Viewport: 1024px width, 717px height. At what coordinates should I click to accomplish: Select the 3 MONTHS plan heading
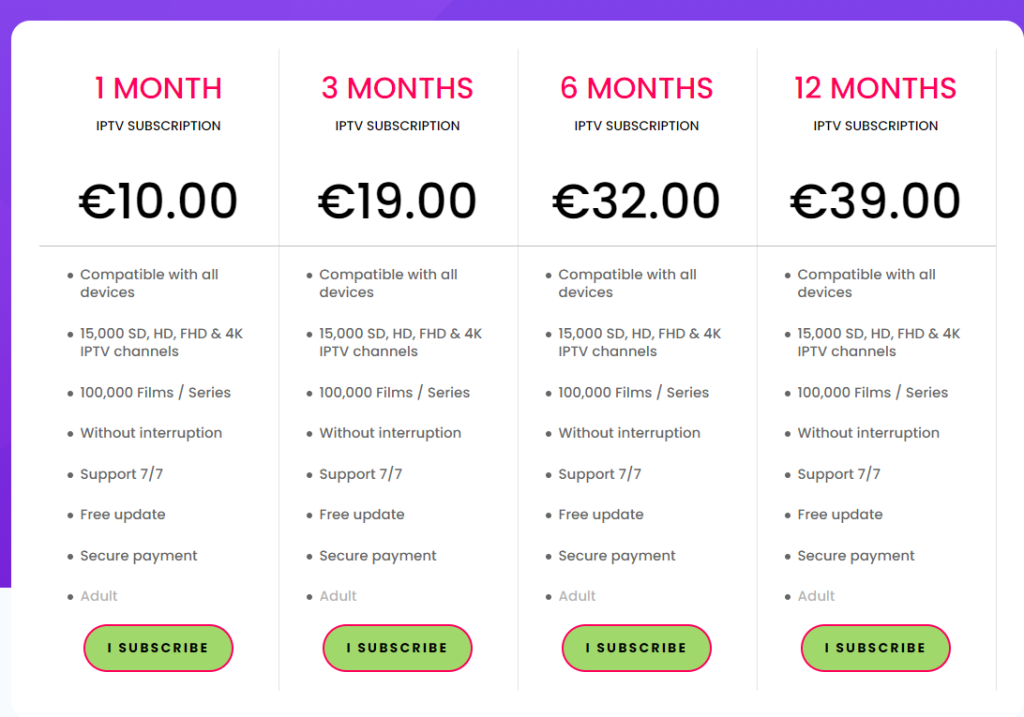(397, 88)
